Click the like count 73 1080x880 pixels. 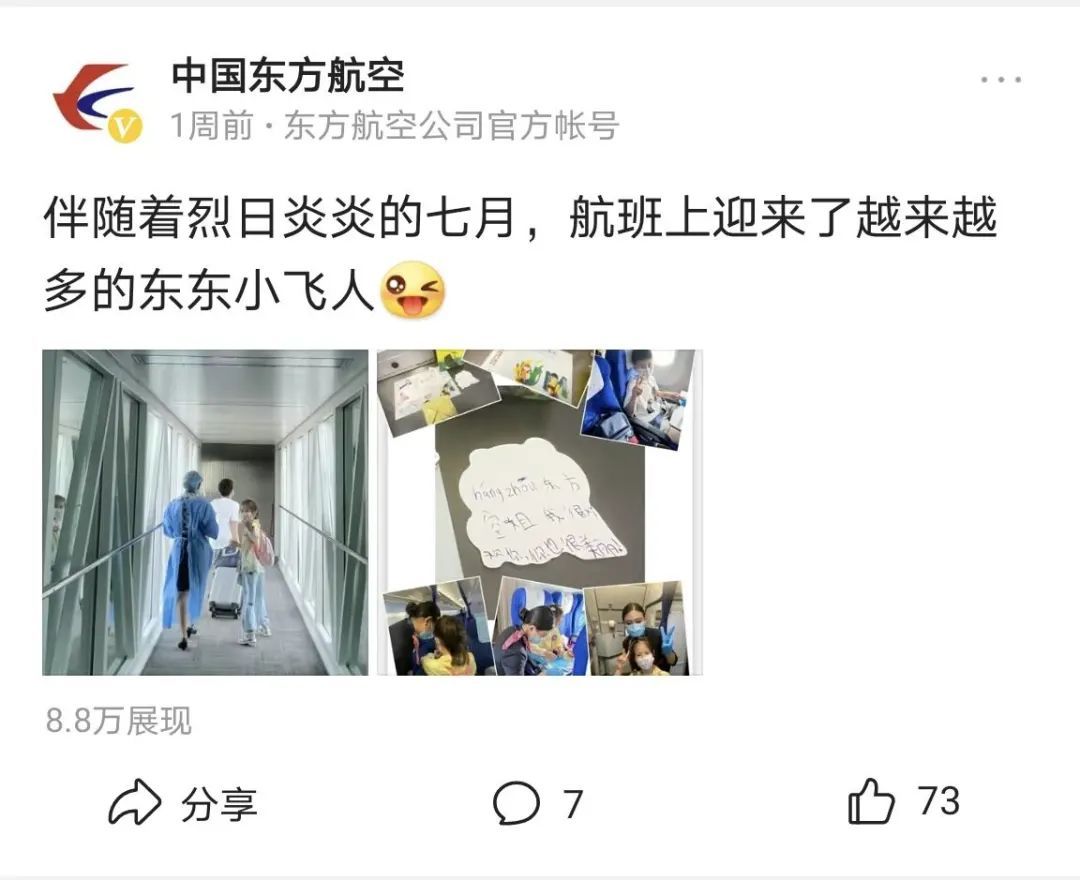coord(938,802)
